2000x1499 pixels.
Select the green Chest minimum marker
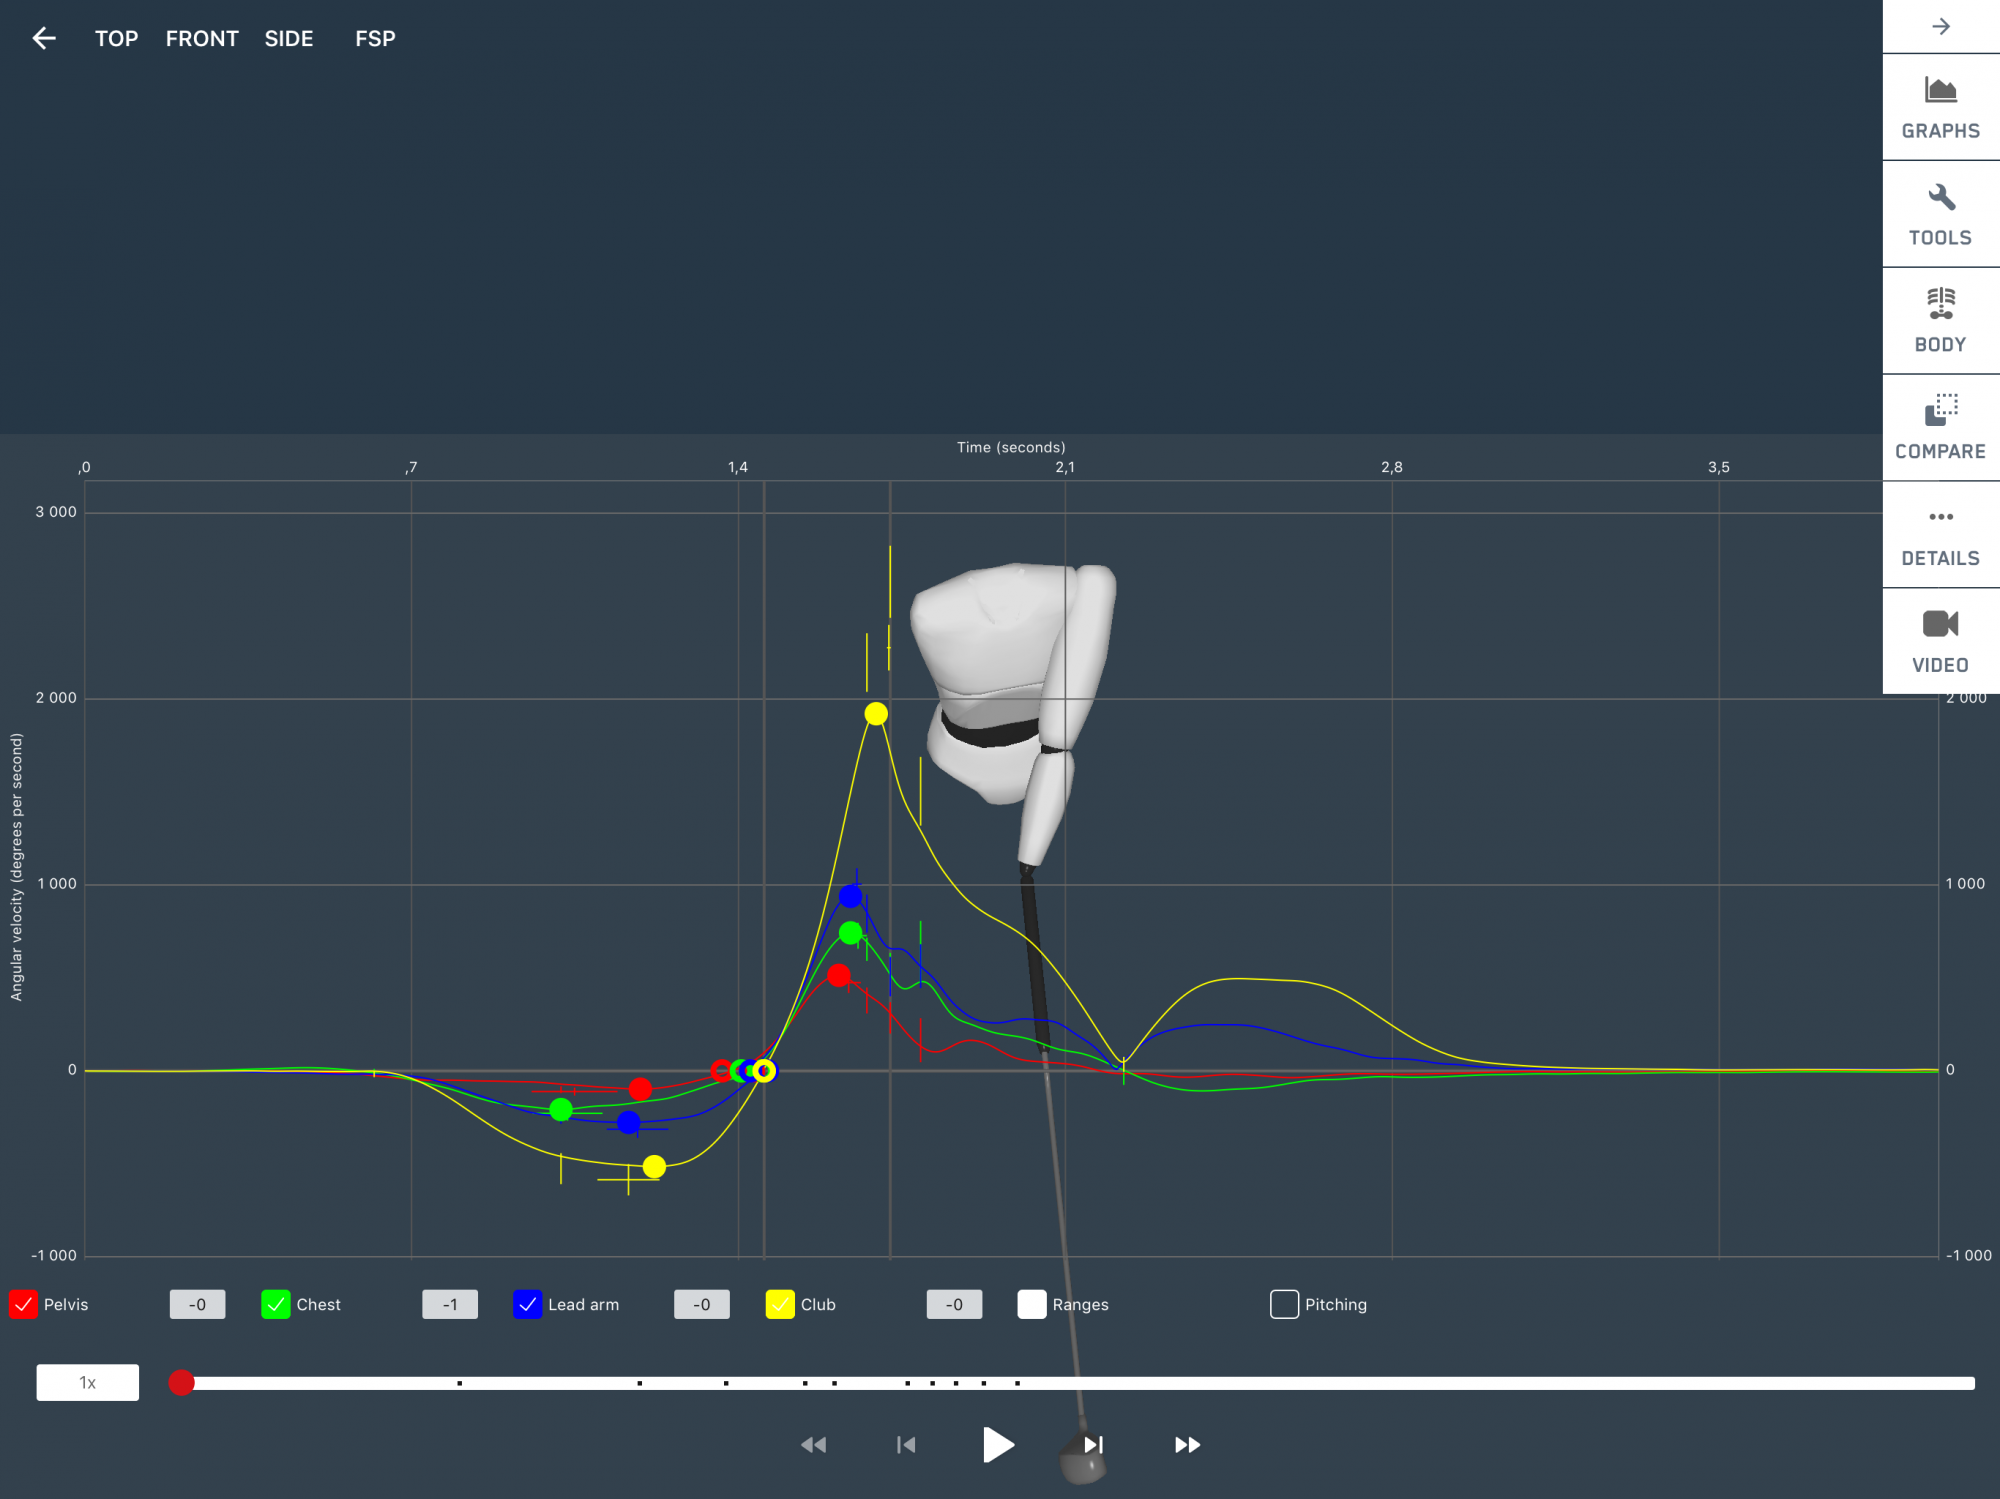pos(561,1110)
